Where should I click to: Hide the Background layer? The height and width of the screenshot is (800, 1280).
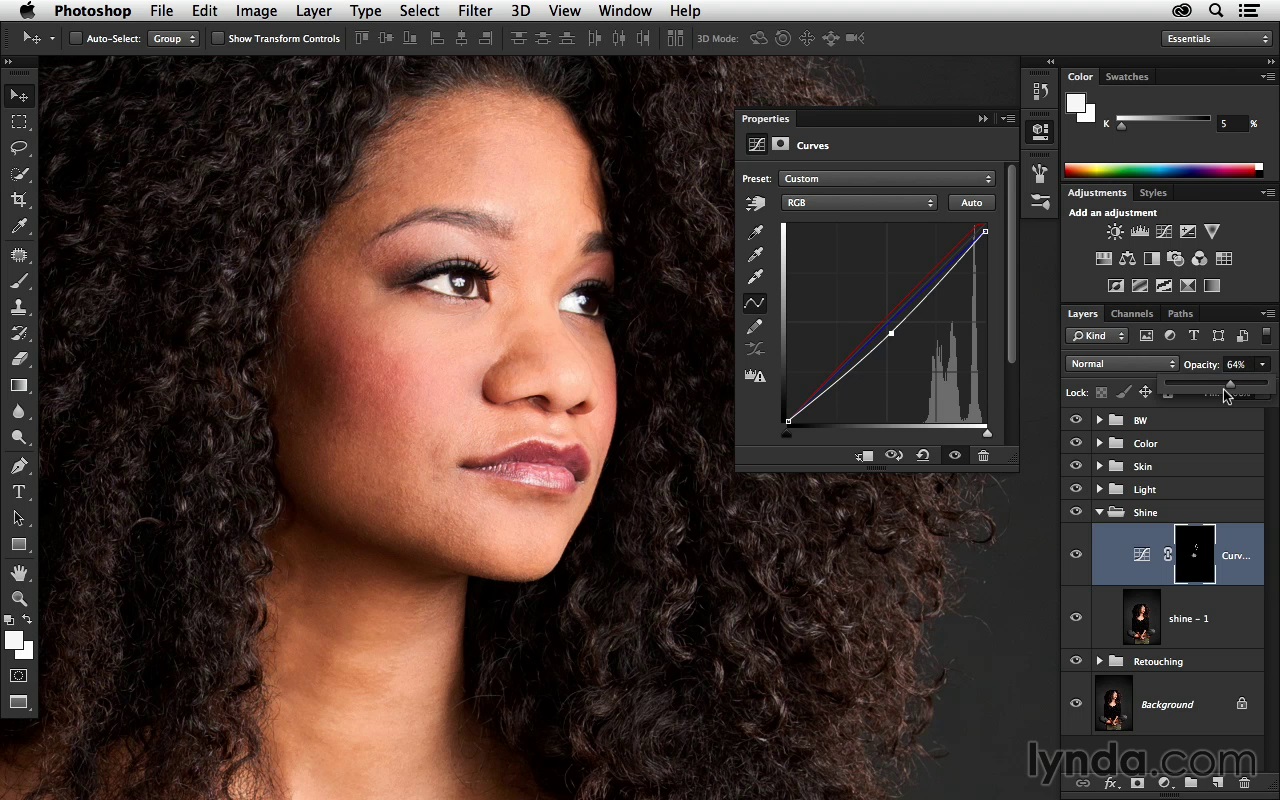[1076, 704]
